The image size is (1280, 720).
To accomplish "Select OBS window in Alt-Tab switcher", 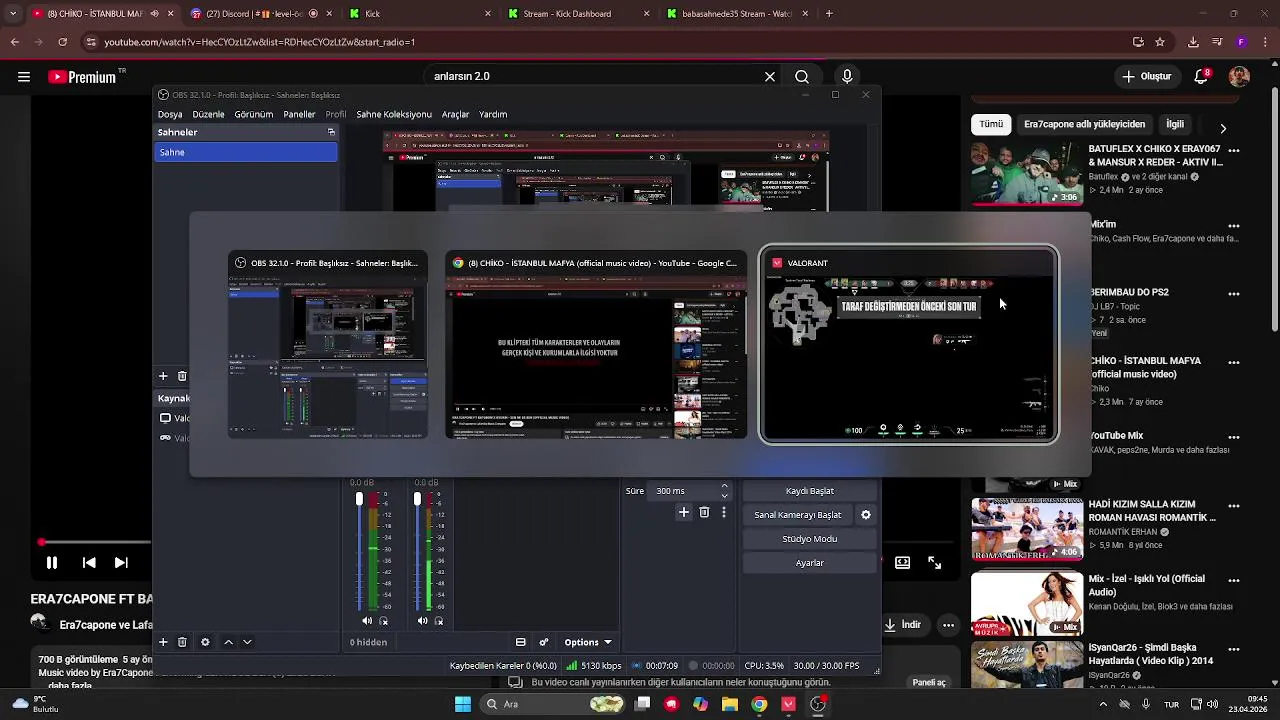I will pyautogui.click(x=328, y=344).
